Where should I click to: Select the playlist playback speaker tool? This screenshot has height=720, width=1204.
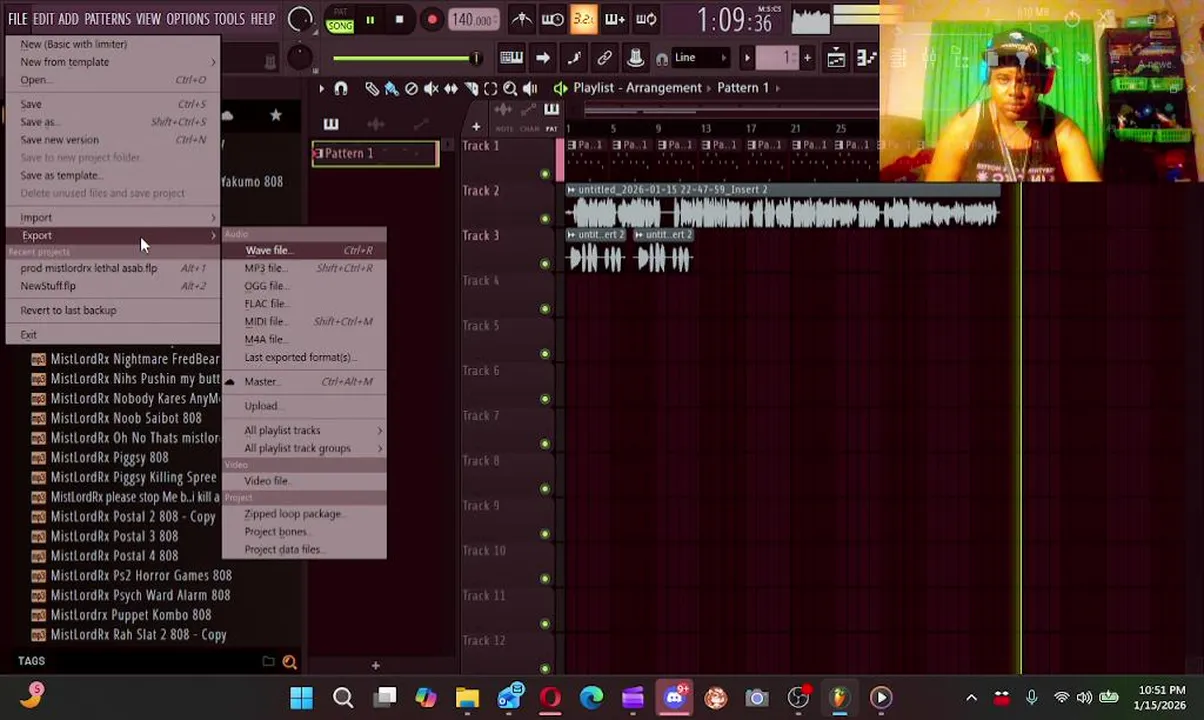530,88
